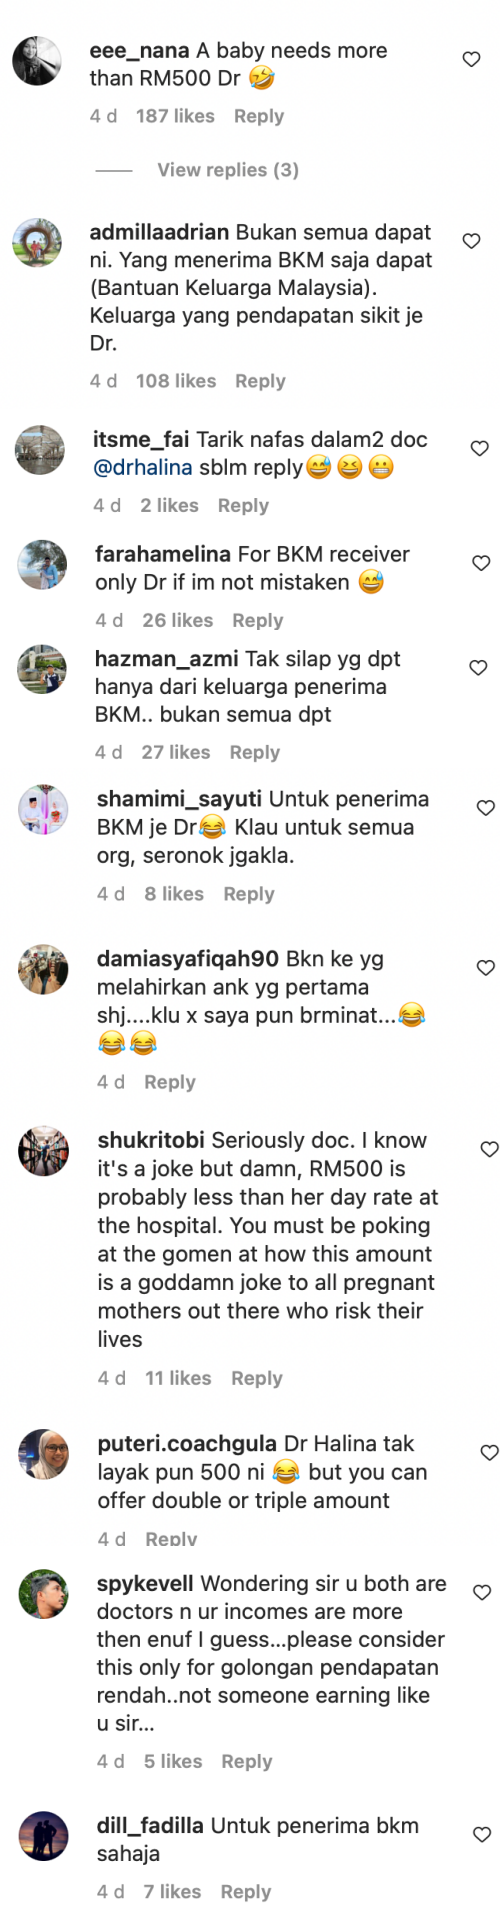This screenshot has height=1906, width=500.
Task: Heart farahamelina's BKM receiver comment
Action: pos(481,563)
